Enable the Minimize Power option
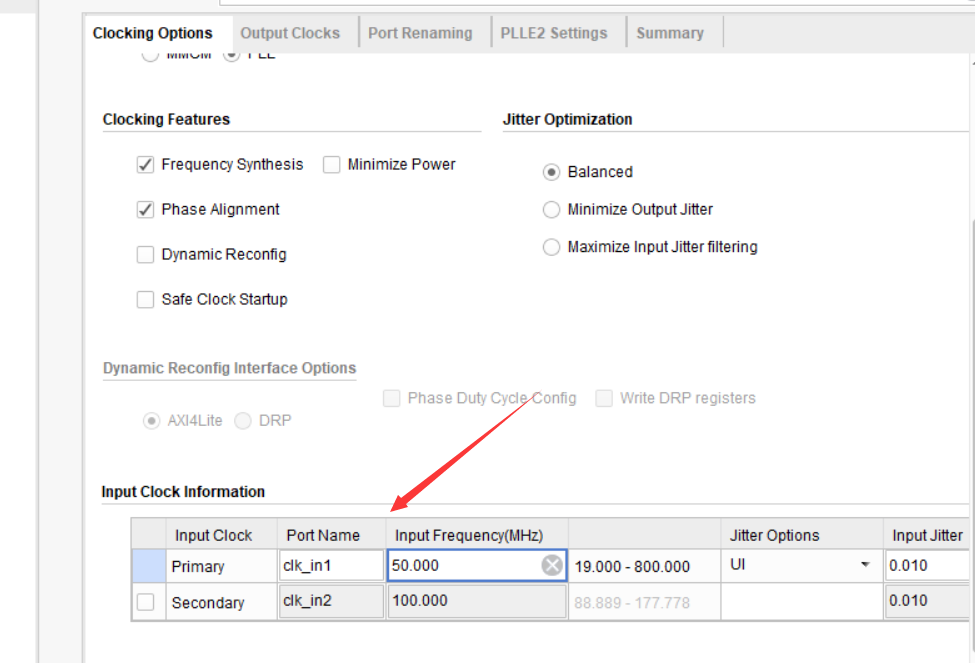This screenshot has height=663, width=975. point(331,164)
